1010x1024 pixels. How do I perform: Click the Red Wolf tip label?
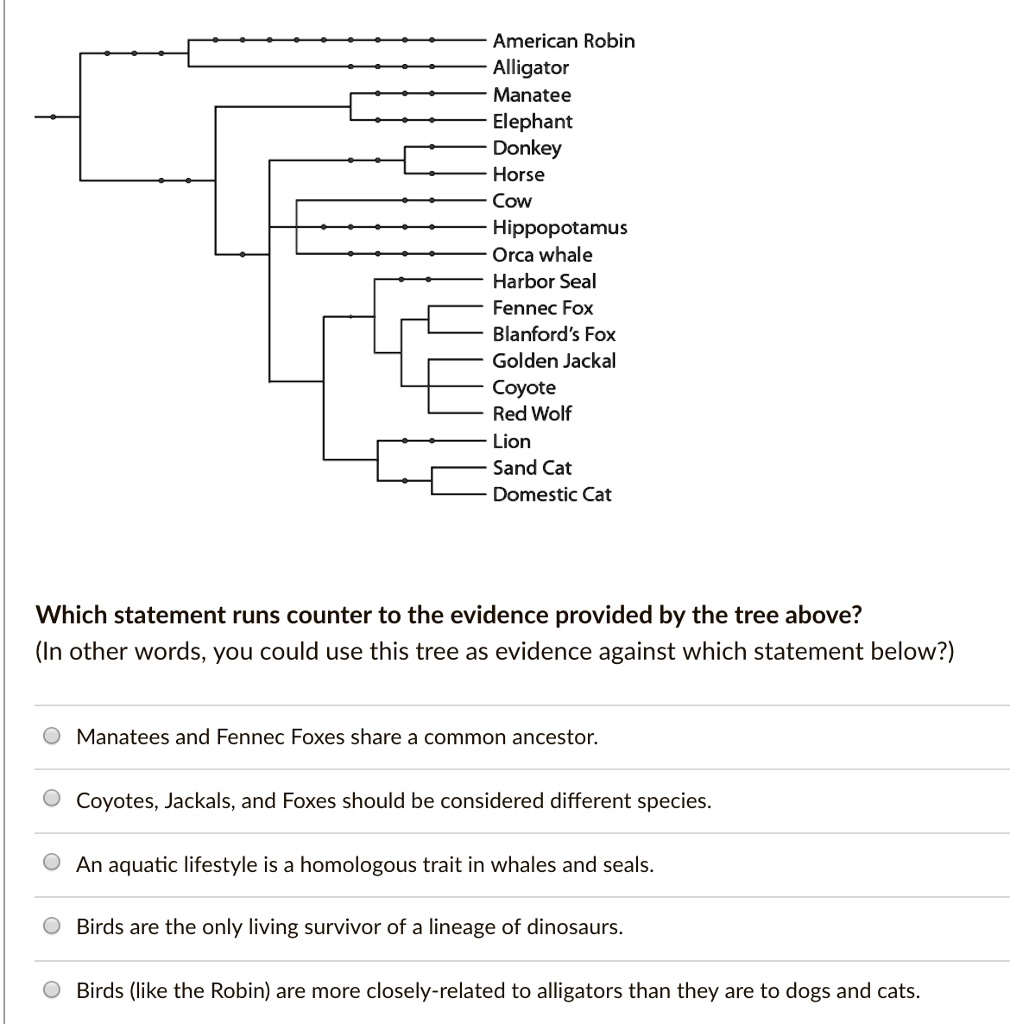pos(531,413)
